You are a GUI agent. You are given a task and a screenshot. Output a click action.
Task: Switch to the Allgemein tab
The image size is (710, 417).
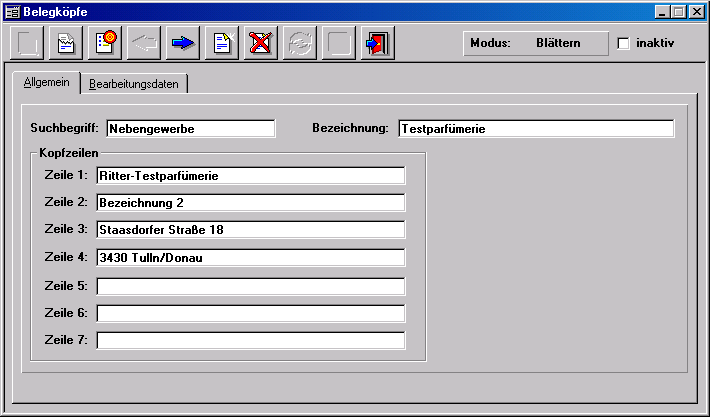tap(47, 82)
